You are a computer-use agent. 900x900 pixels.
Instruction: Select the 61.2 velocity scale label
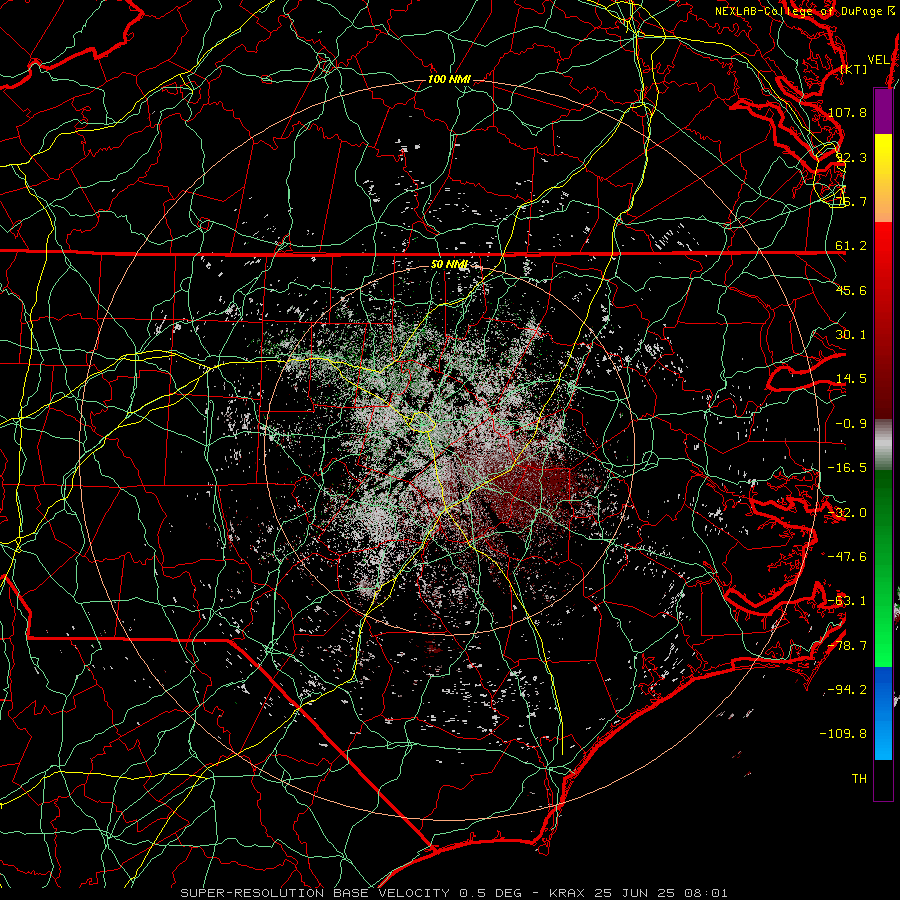[851, 246]
